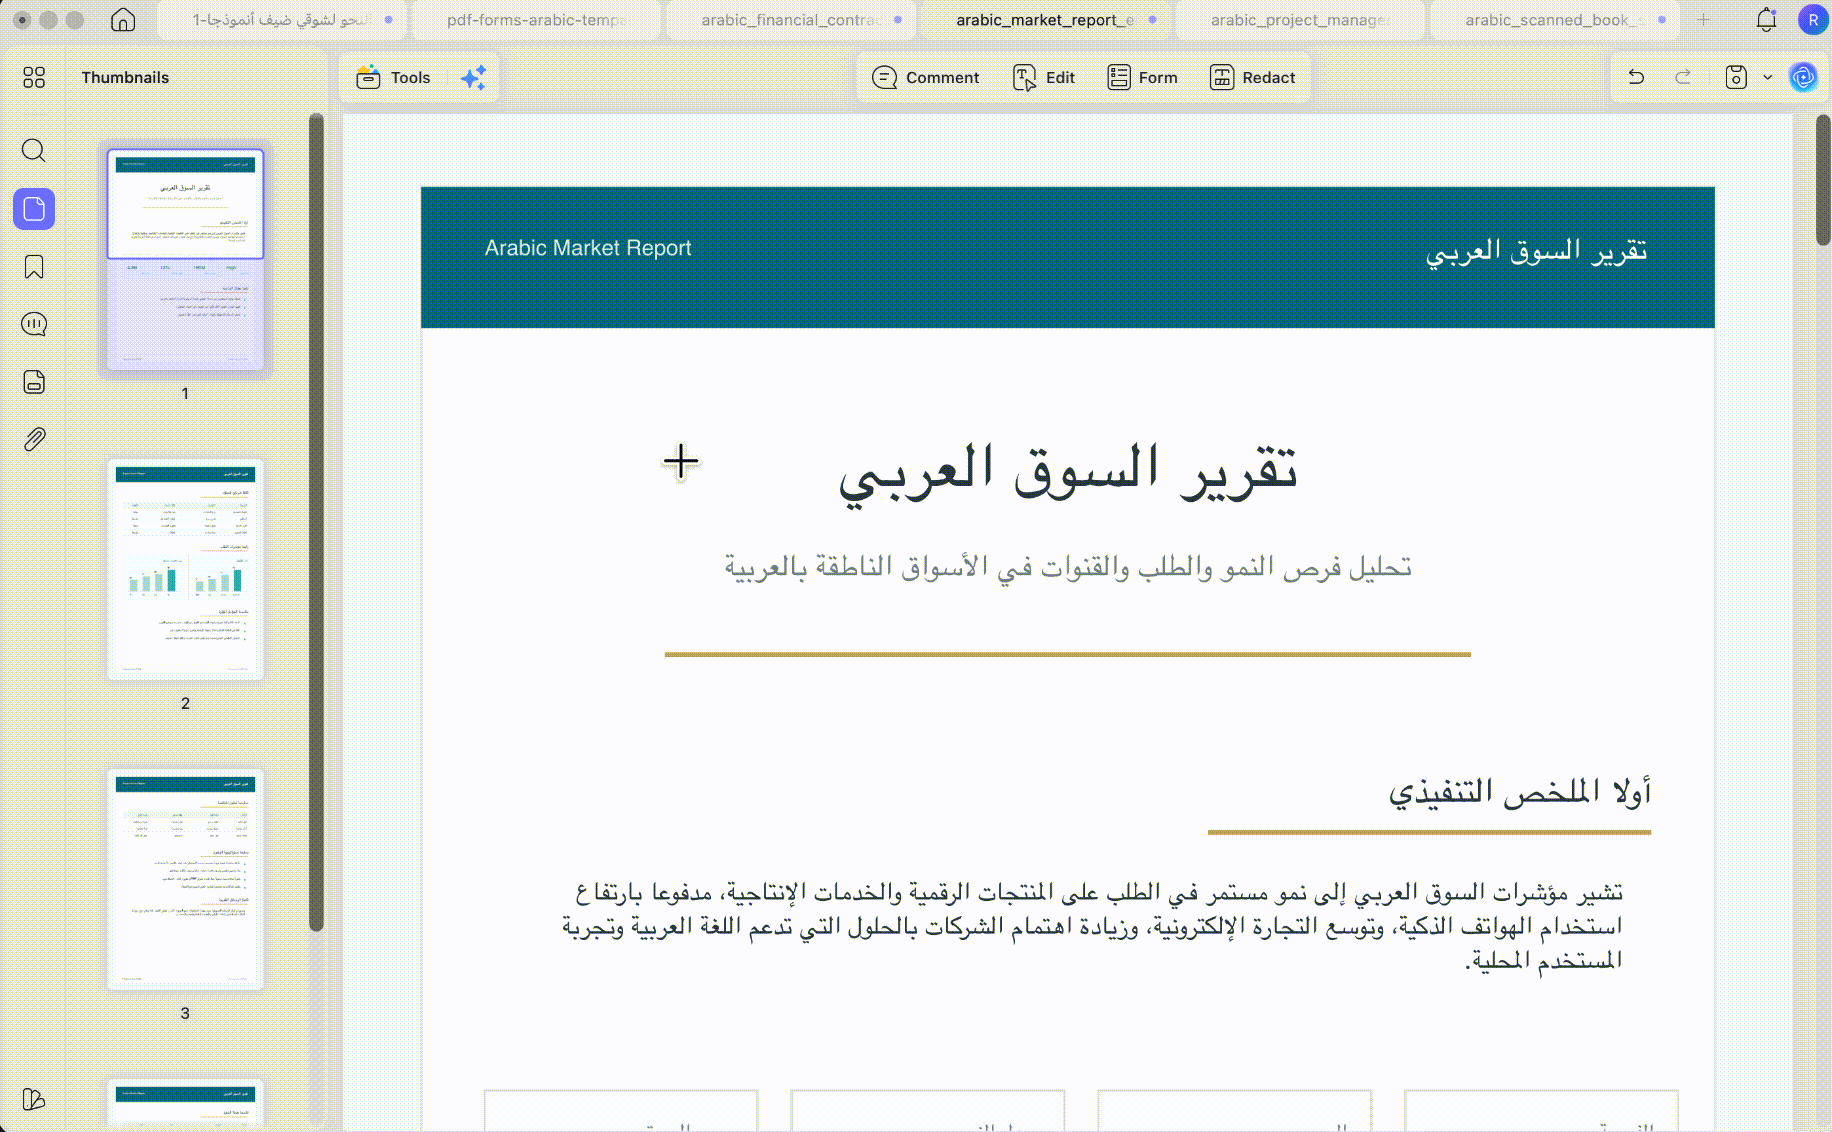Click the thumbnails panel scrollbar

coord(316,522)
